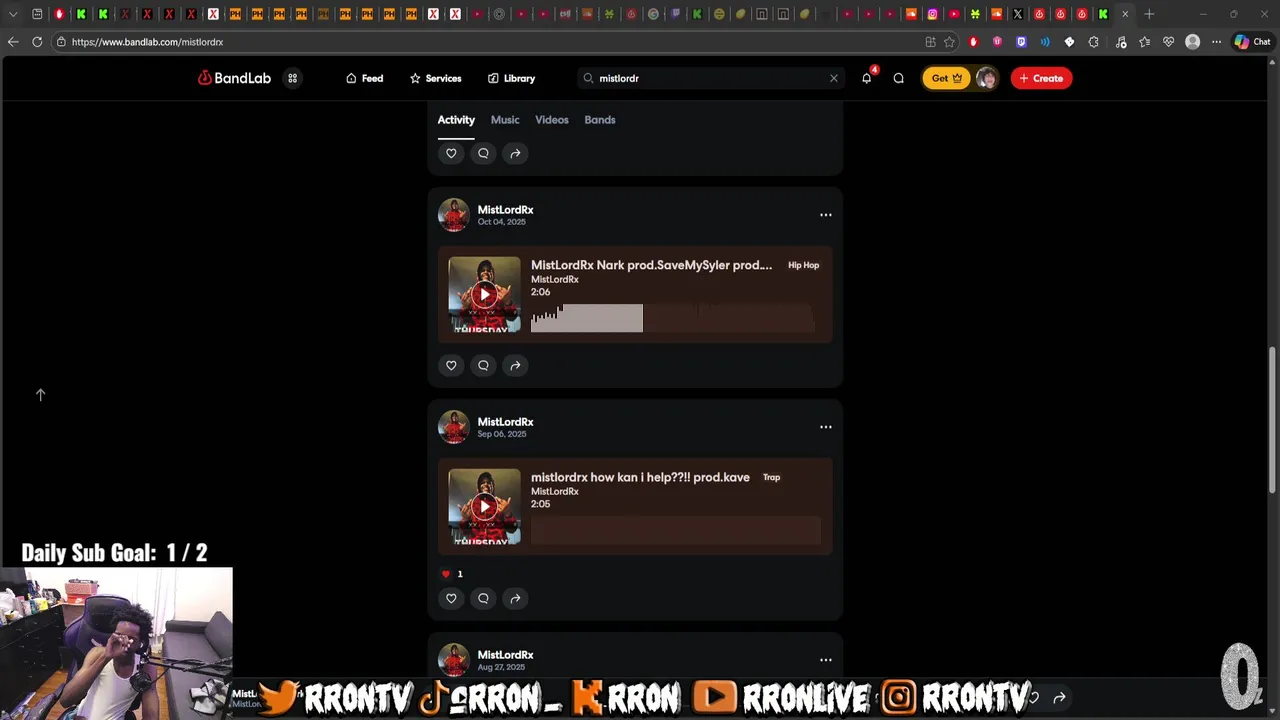Viewport: 1280px width, 720px height.
Task: Seek in the how kan i help waveform
Action: point(676,530)
